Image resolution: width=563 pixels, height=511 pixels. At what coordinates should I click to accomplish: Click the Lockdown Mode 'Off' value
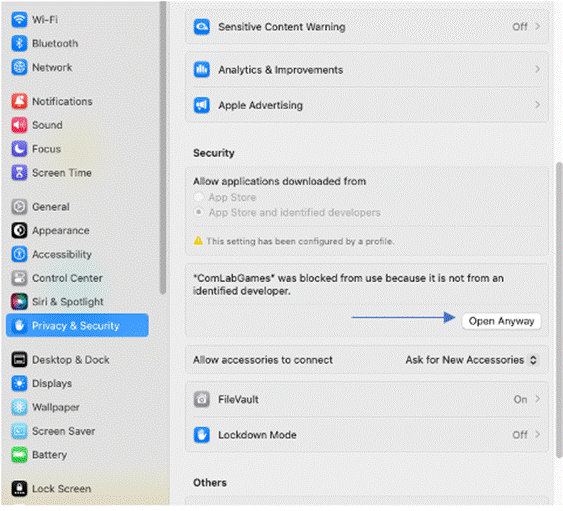520,435
